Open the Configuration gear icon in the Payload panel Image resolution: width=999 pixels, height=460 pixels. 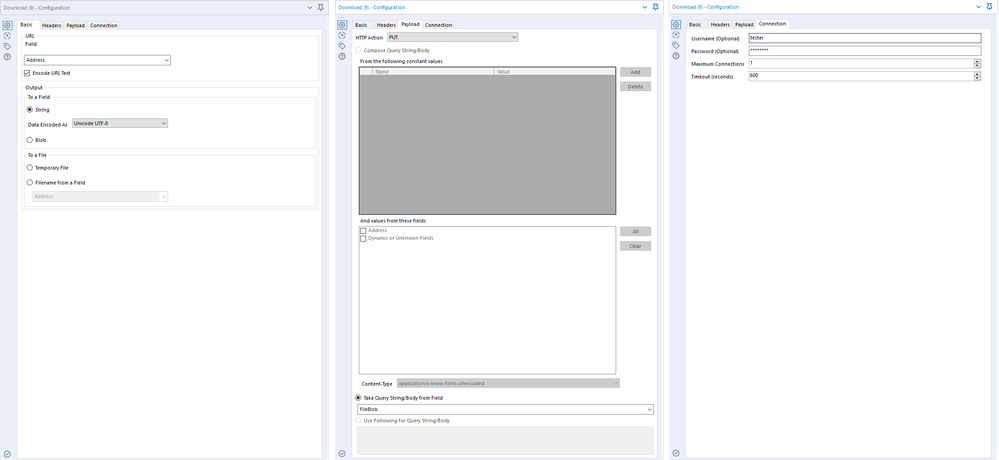tap(342, 25)
